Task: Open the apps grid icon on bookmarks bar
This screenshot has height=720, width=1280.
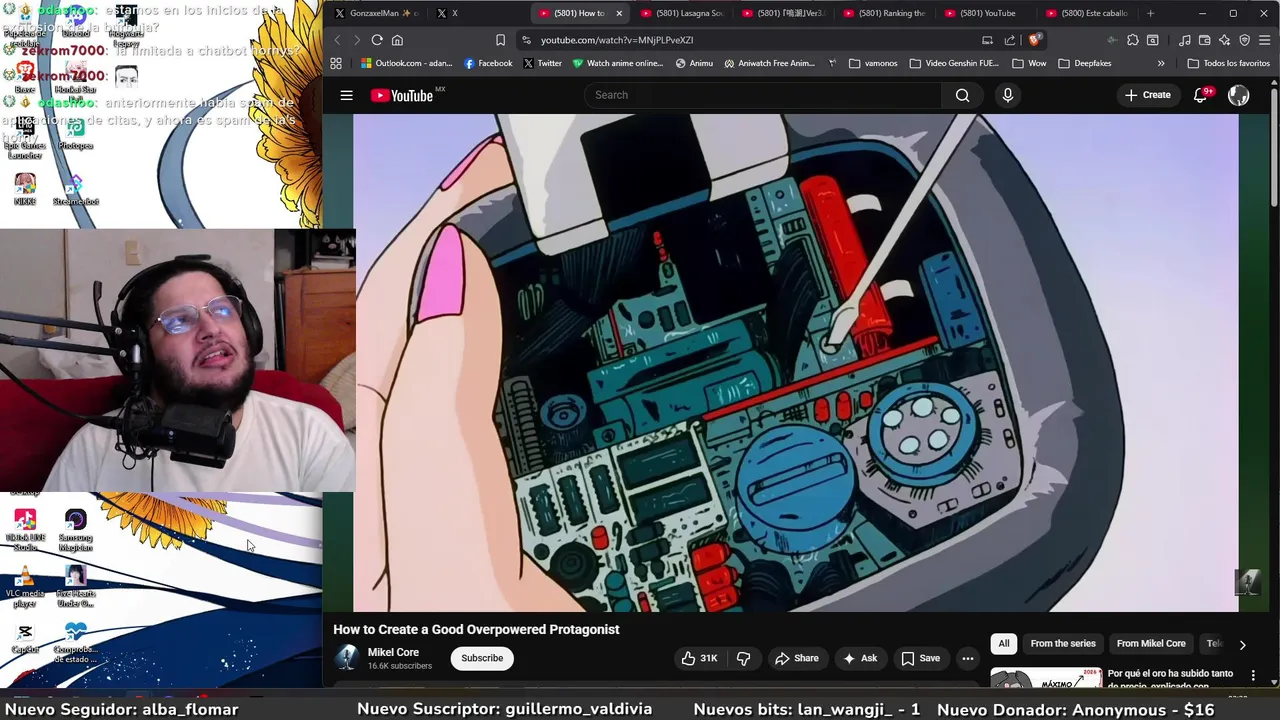Action: tap(336, 63)
